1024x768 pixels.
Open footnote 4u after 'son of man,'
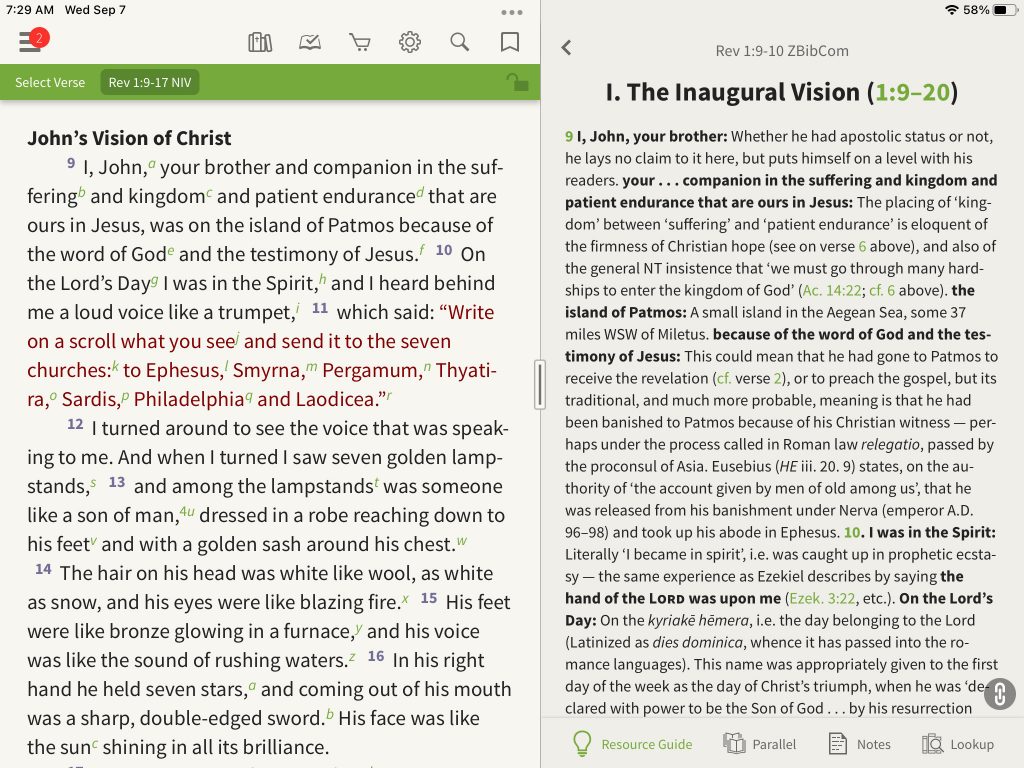187,511
